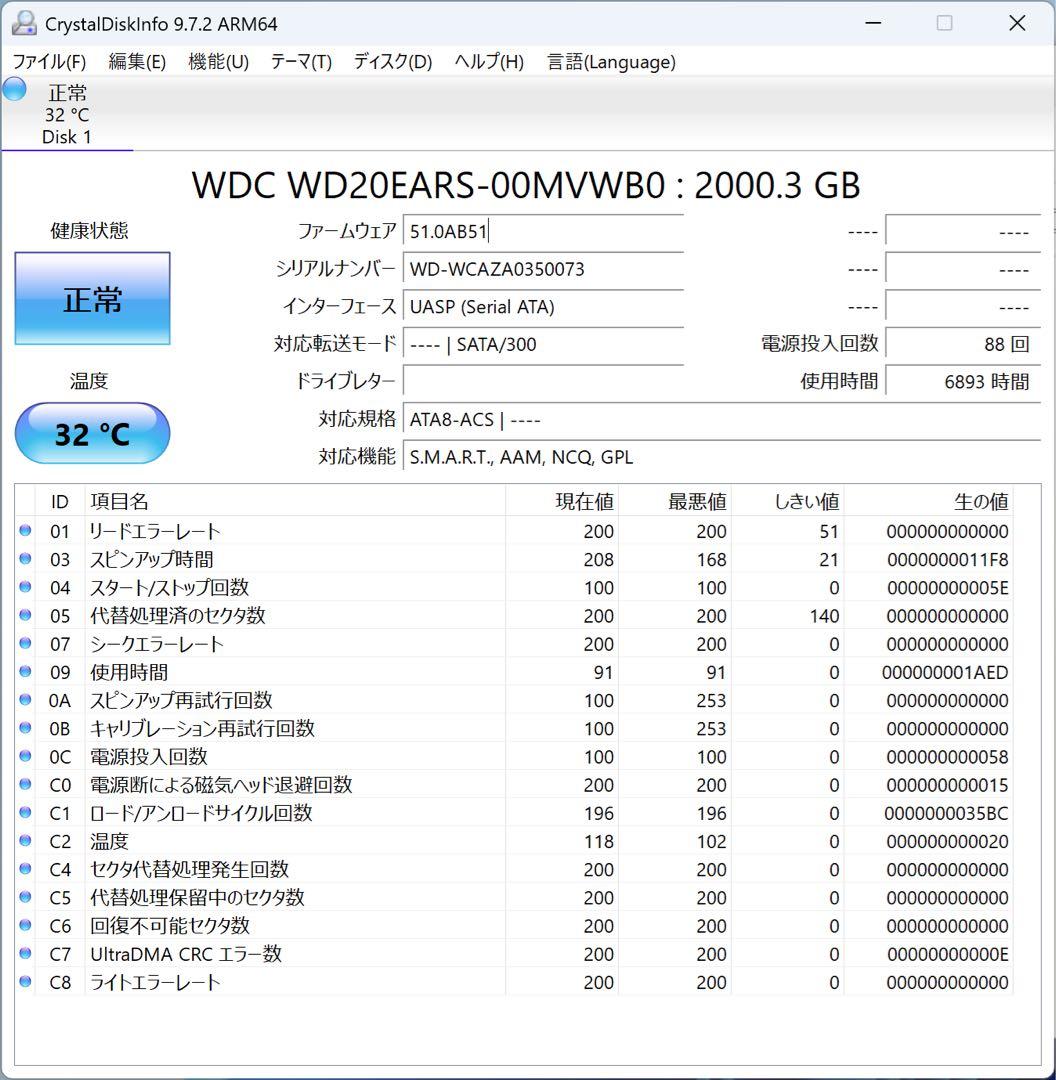Screen dimensions: 1056x1080
Task: Click the blue indicator beside 回復不可能セクタ数
Action: pyautogui.click(x=25, y=926)
